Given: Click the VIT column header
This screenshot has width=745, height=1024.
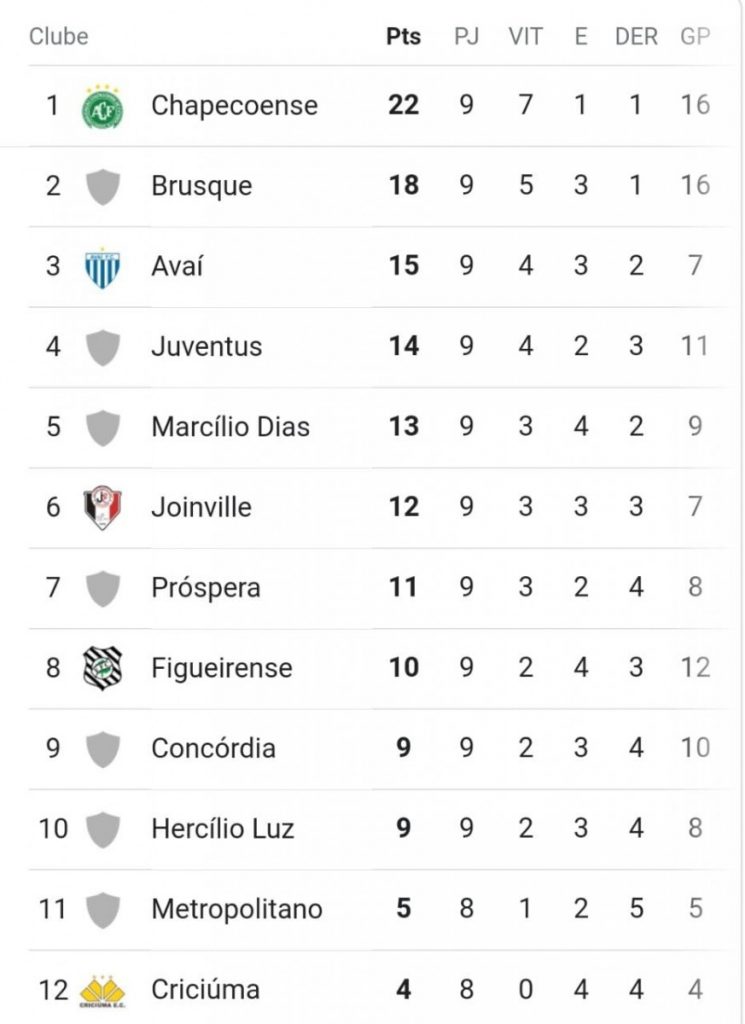Looking at the screenshot, I should click(525, 37).
